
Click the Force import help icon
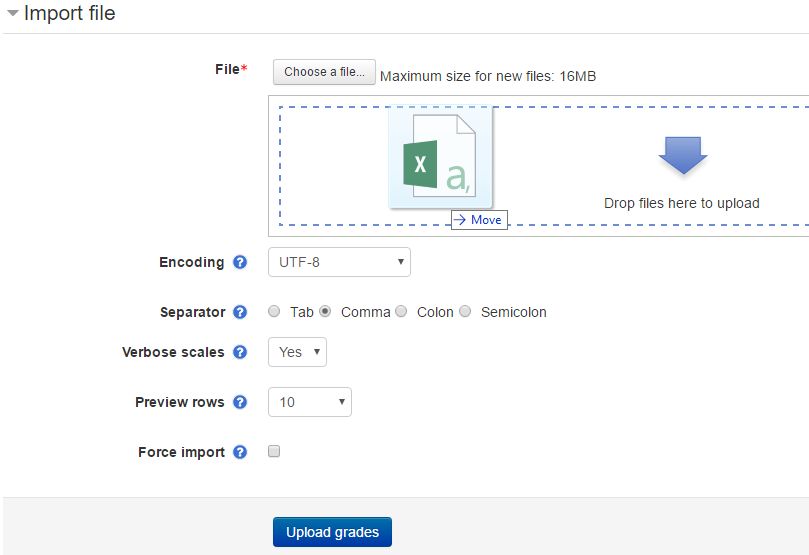pos(240,452)
